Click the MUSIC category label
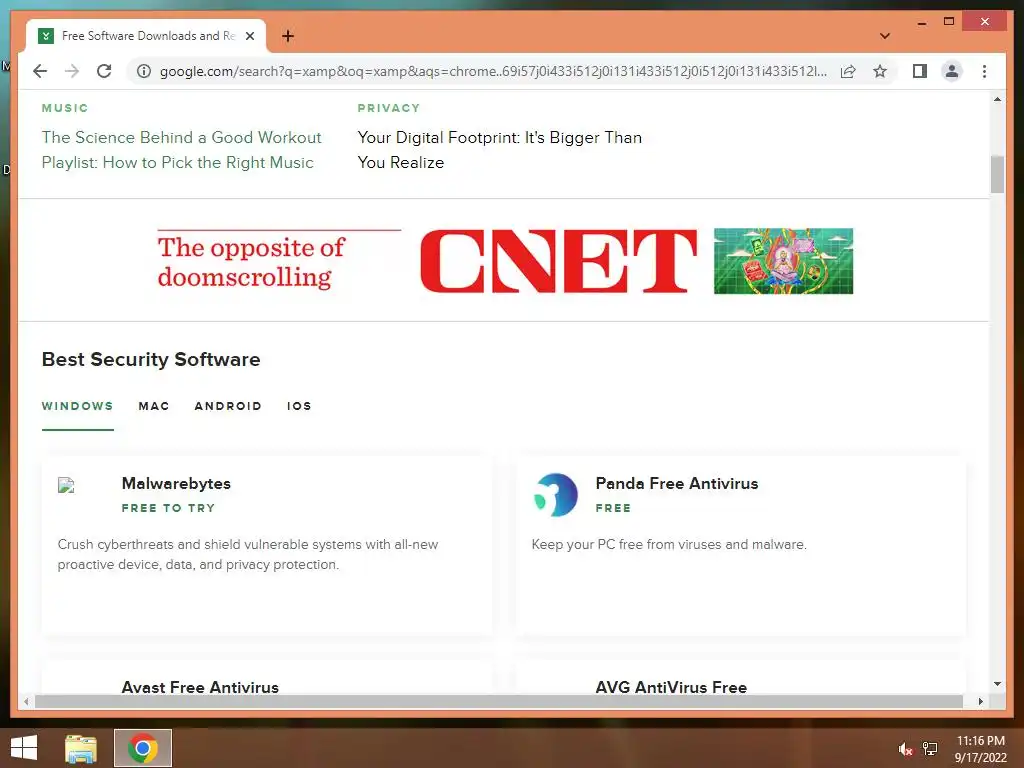The image size is (1024, 768). click(65, 108)
